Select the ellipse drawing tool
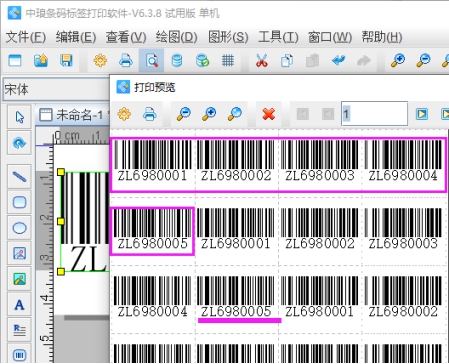Screen dimensions: 449x364 (x=19, y=228)
